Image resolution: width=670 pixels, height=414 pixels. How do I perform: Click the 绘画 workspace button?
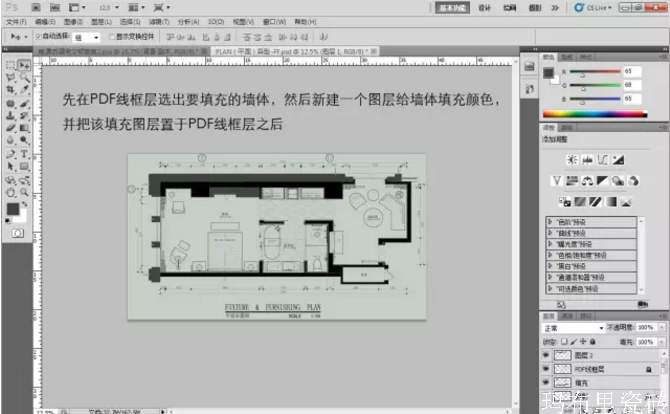coord(509,8)
